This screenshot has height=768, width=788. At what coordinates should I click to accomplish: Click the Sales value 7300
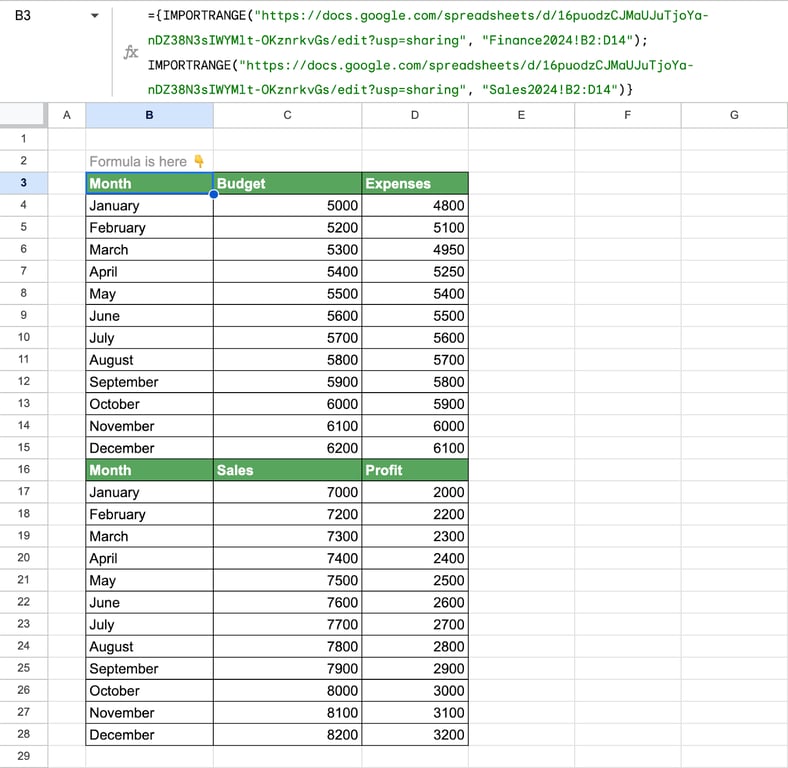pyautogui.click(x=287, y=536)
